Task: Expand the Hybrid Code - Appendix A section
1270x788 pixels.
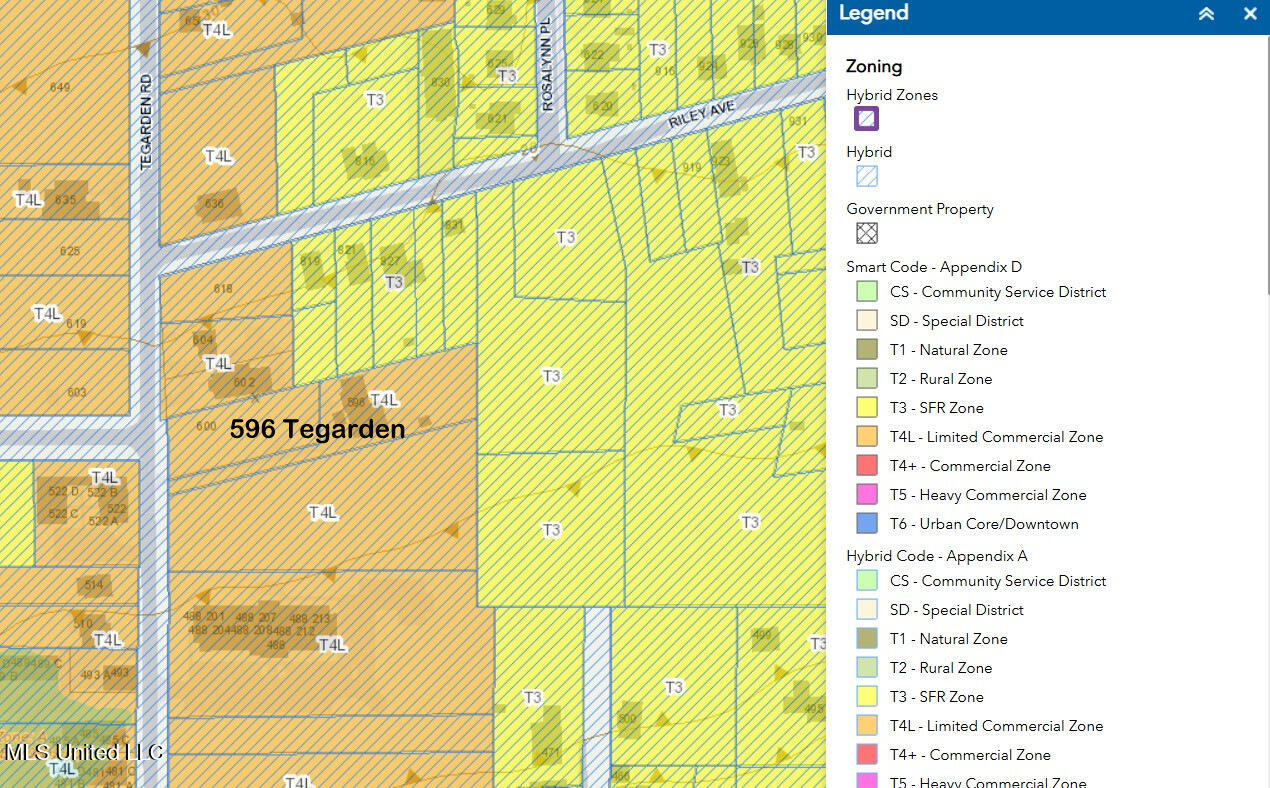Action: coord(937,555)
